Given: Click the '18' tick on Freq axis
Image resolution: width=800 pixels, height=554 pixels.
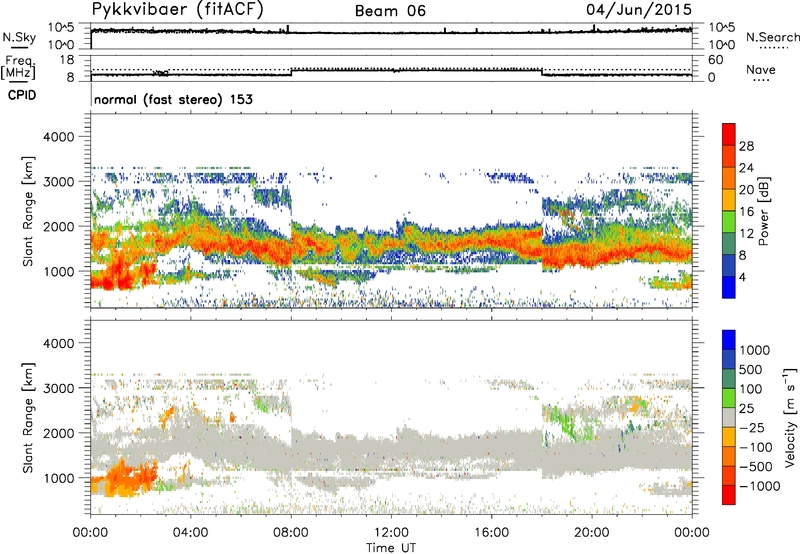Looking at the screenshot, I should (x=67, y=60).
